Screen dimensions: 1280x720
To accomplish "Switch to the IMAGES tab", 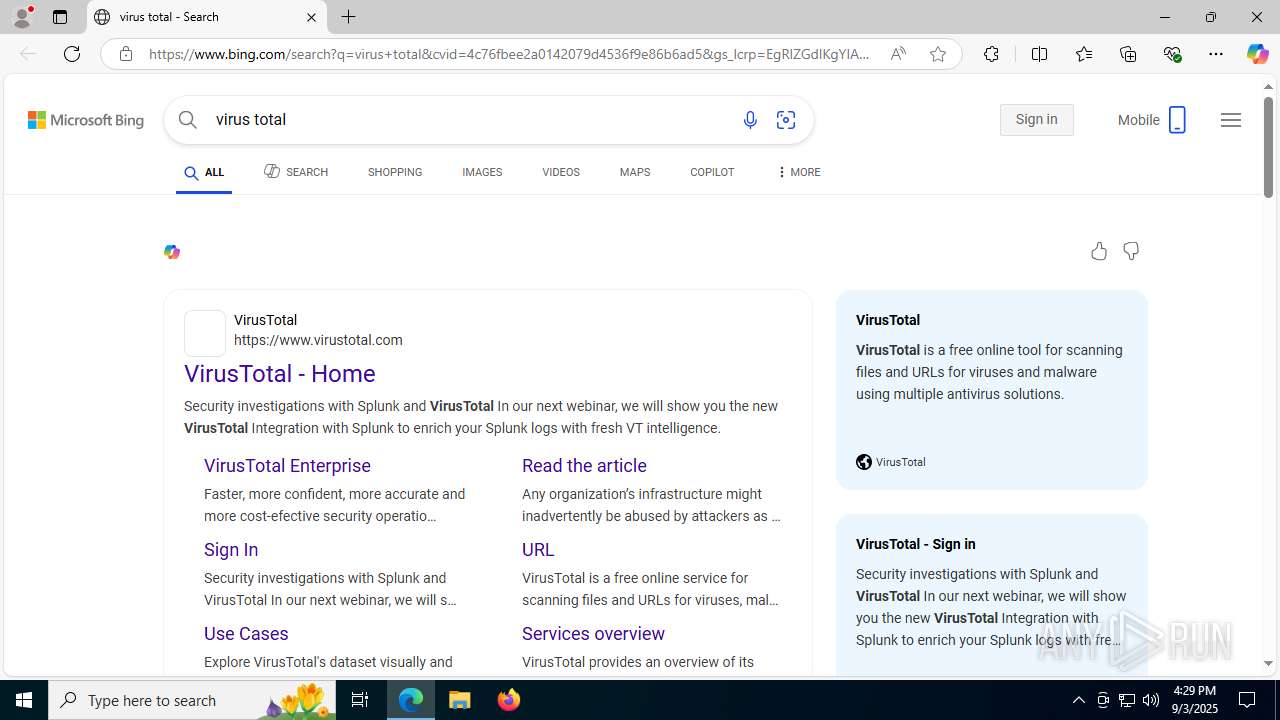I will pos(482,172).
